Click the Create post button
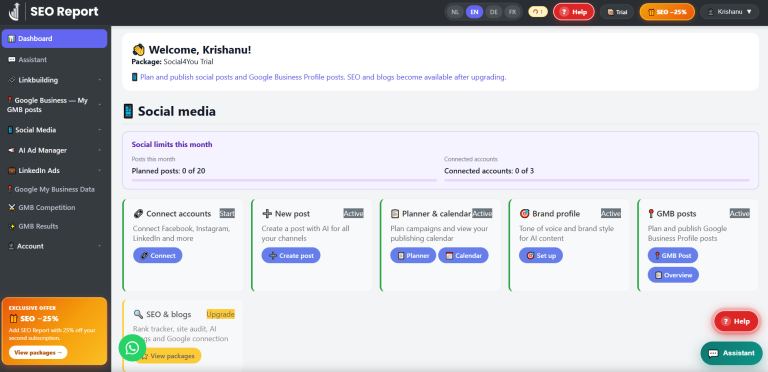 (x=291, y=256)
